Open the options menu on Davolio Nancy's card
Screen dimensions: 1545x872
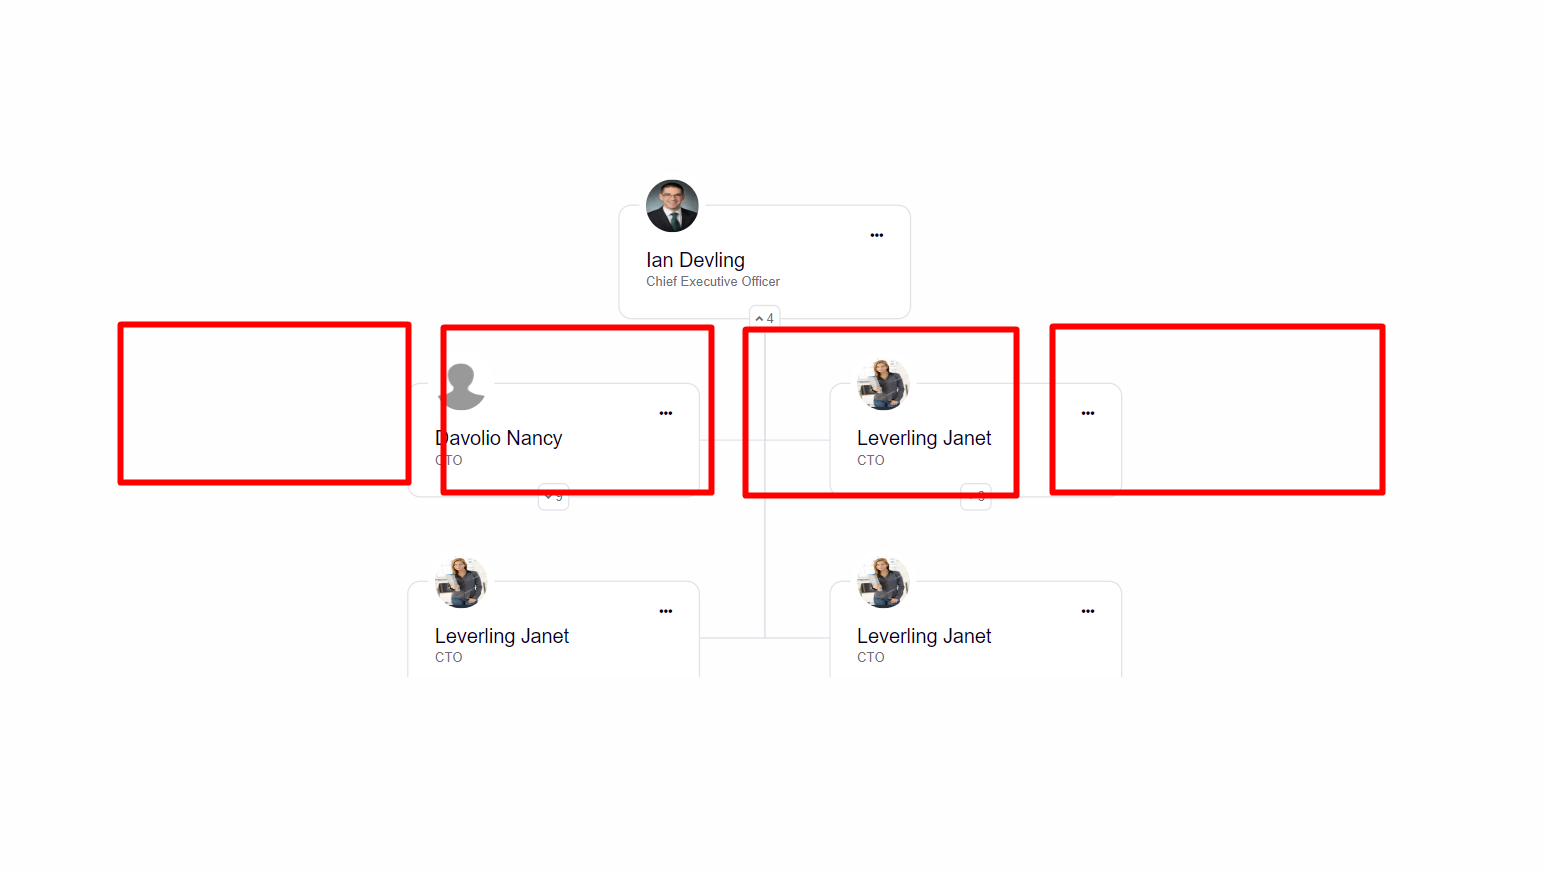pyautogui.click(x=666, y=412)
